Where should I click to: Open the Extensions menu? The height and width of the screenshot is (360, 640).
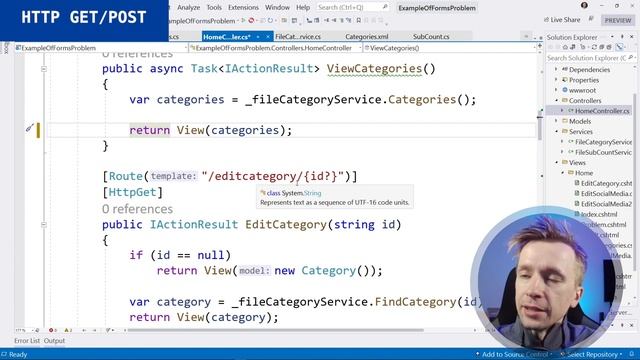[243, 7]
